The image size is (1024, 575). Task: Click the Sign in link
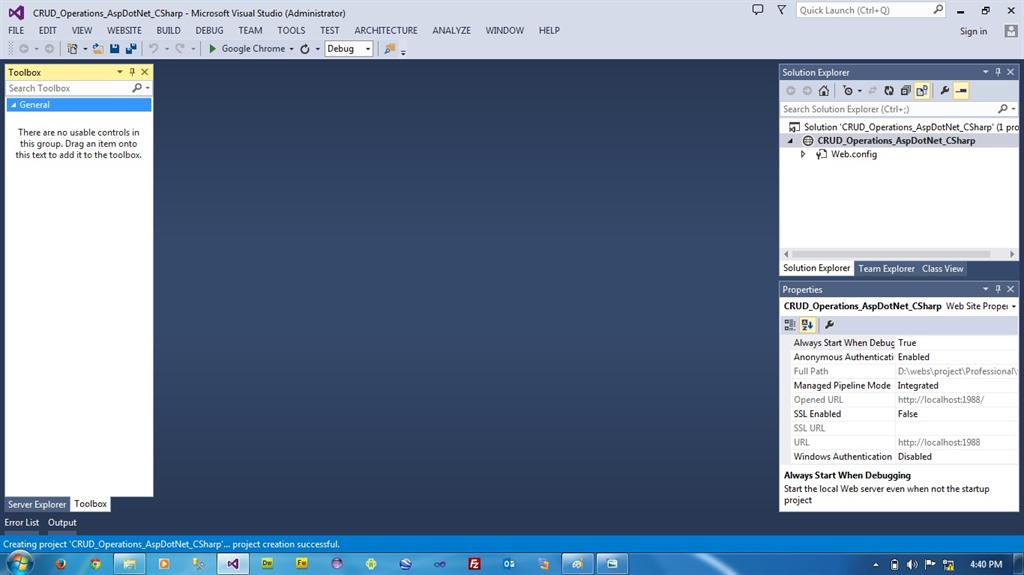click(x=973, y=31)
